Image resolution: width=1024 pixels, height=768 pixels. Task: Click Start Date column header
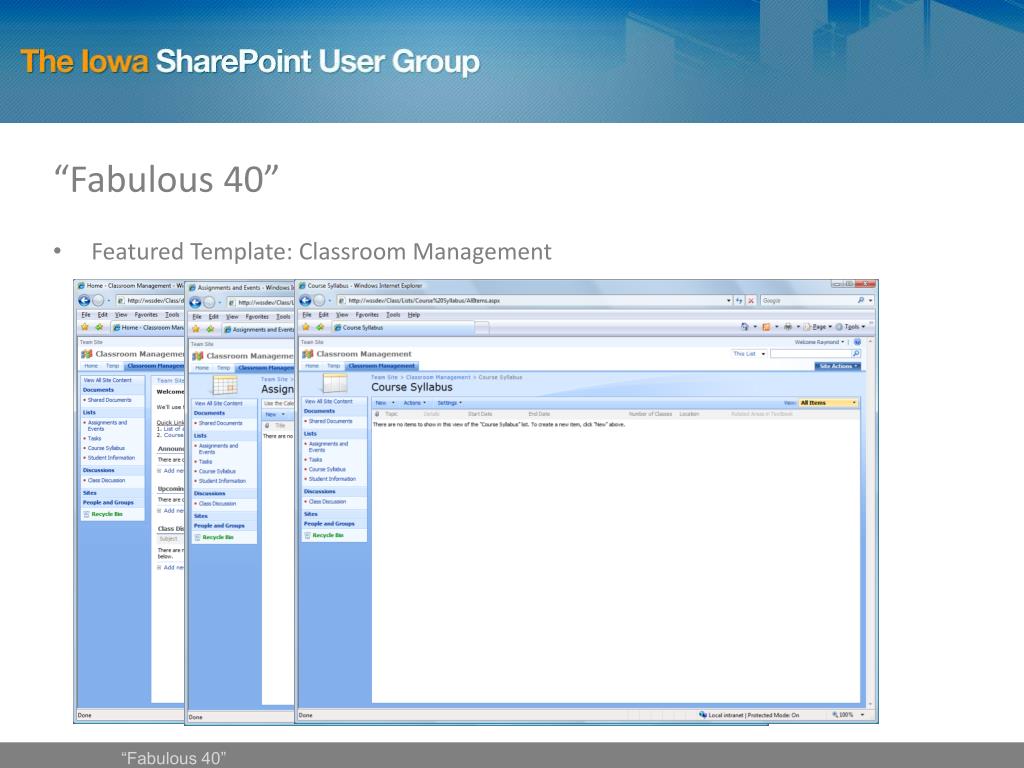click(x=480, y=414)
